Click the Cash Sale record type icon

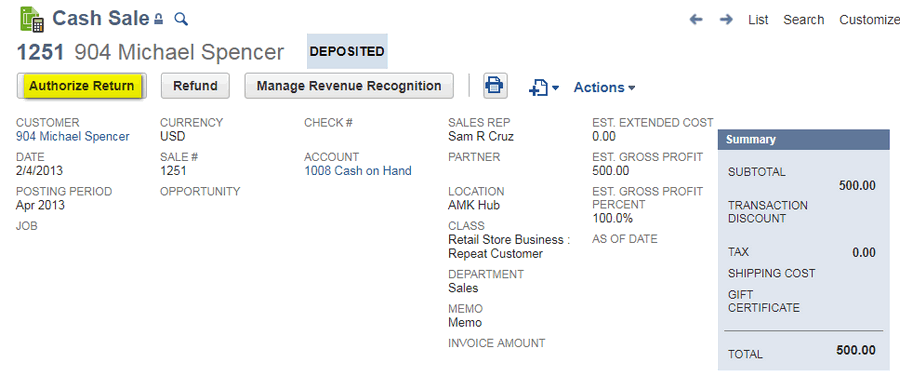32,19
